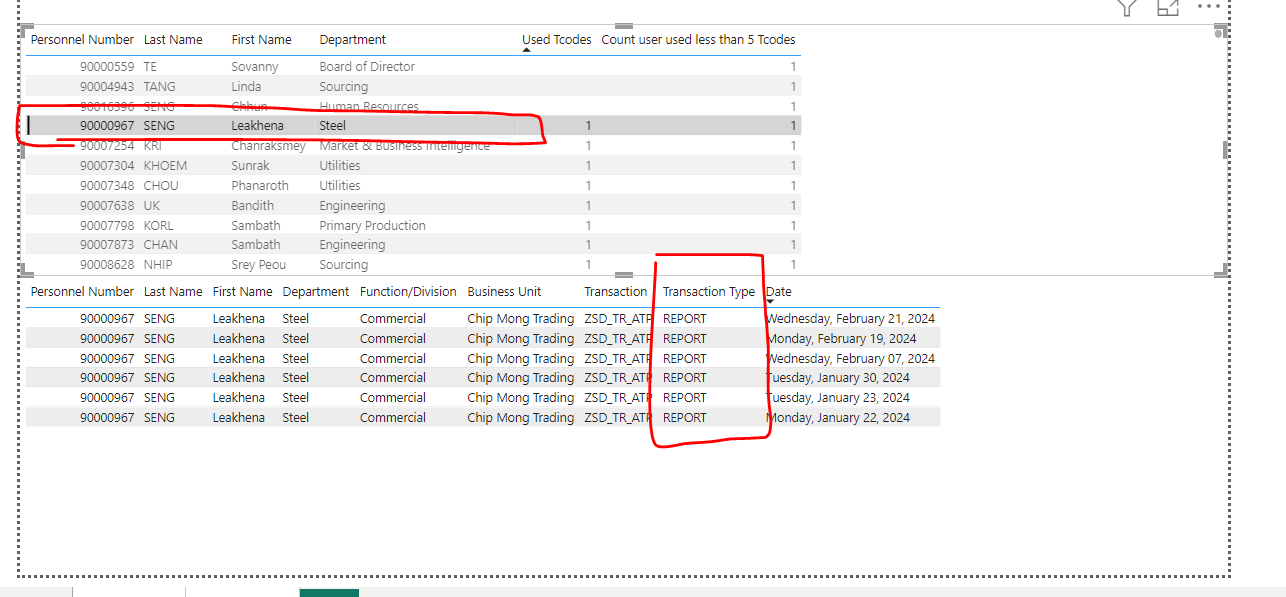Open the visual's filter funnel icon
This screenshot has height=597, width=1286.
click(x=1127, y=7)
